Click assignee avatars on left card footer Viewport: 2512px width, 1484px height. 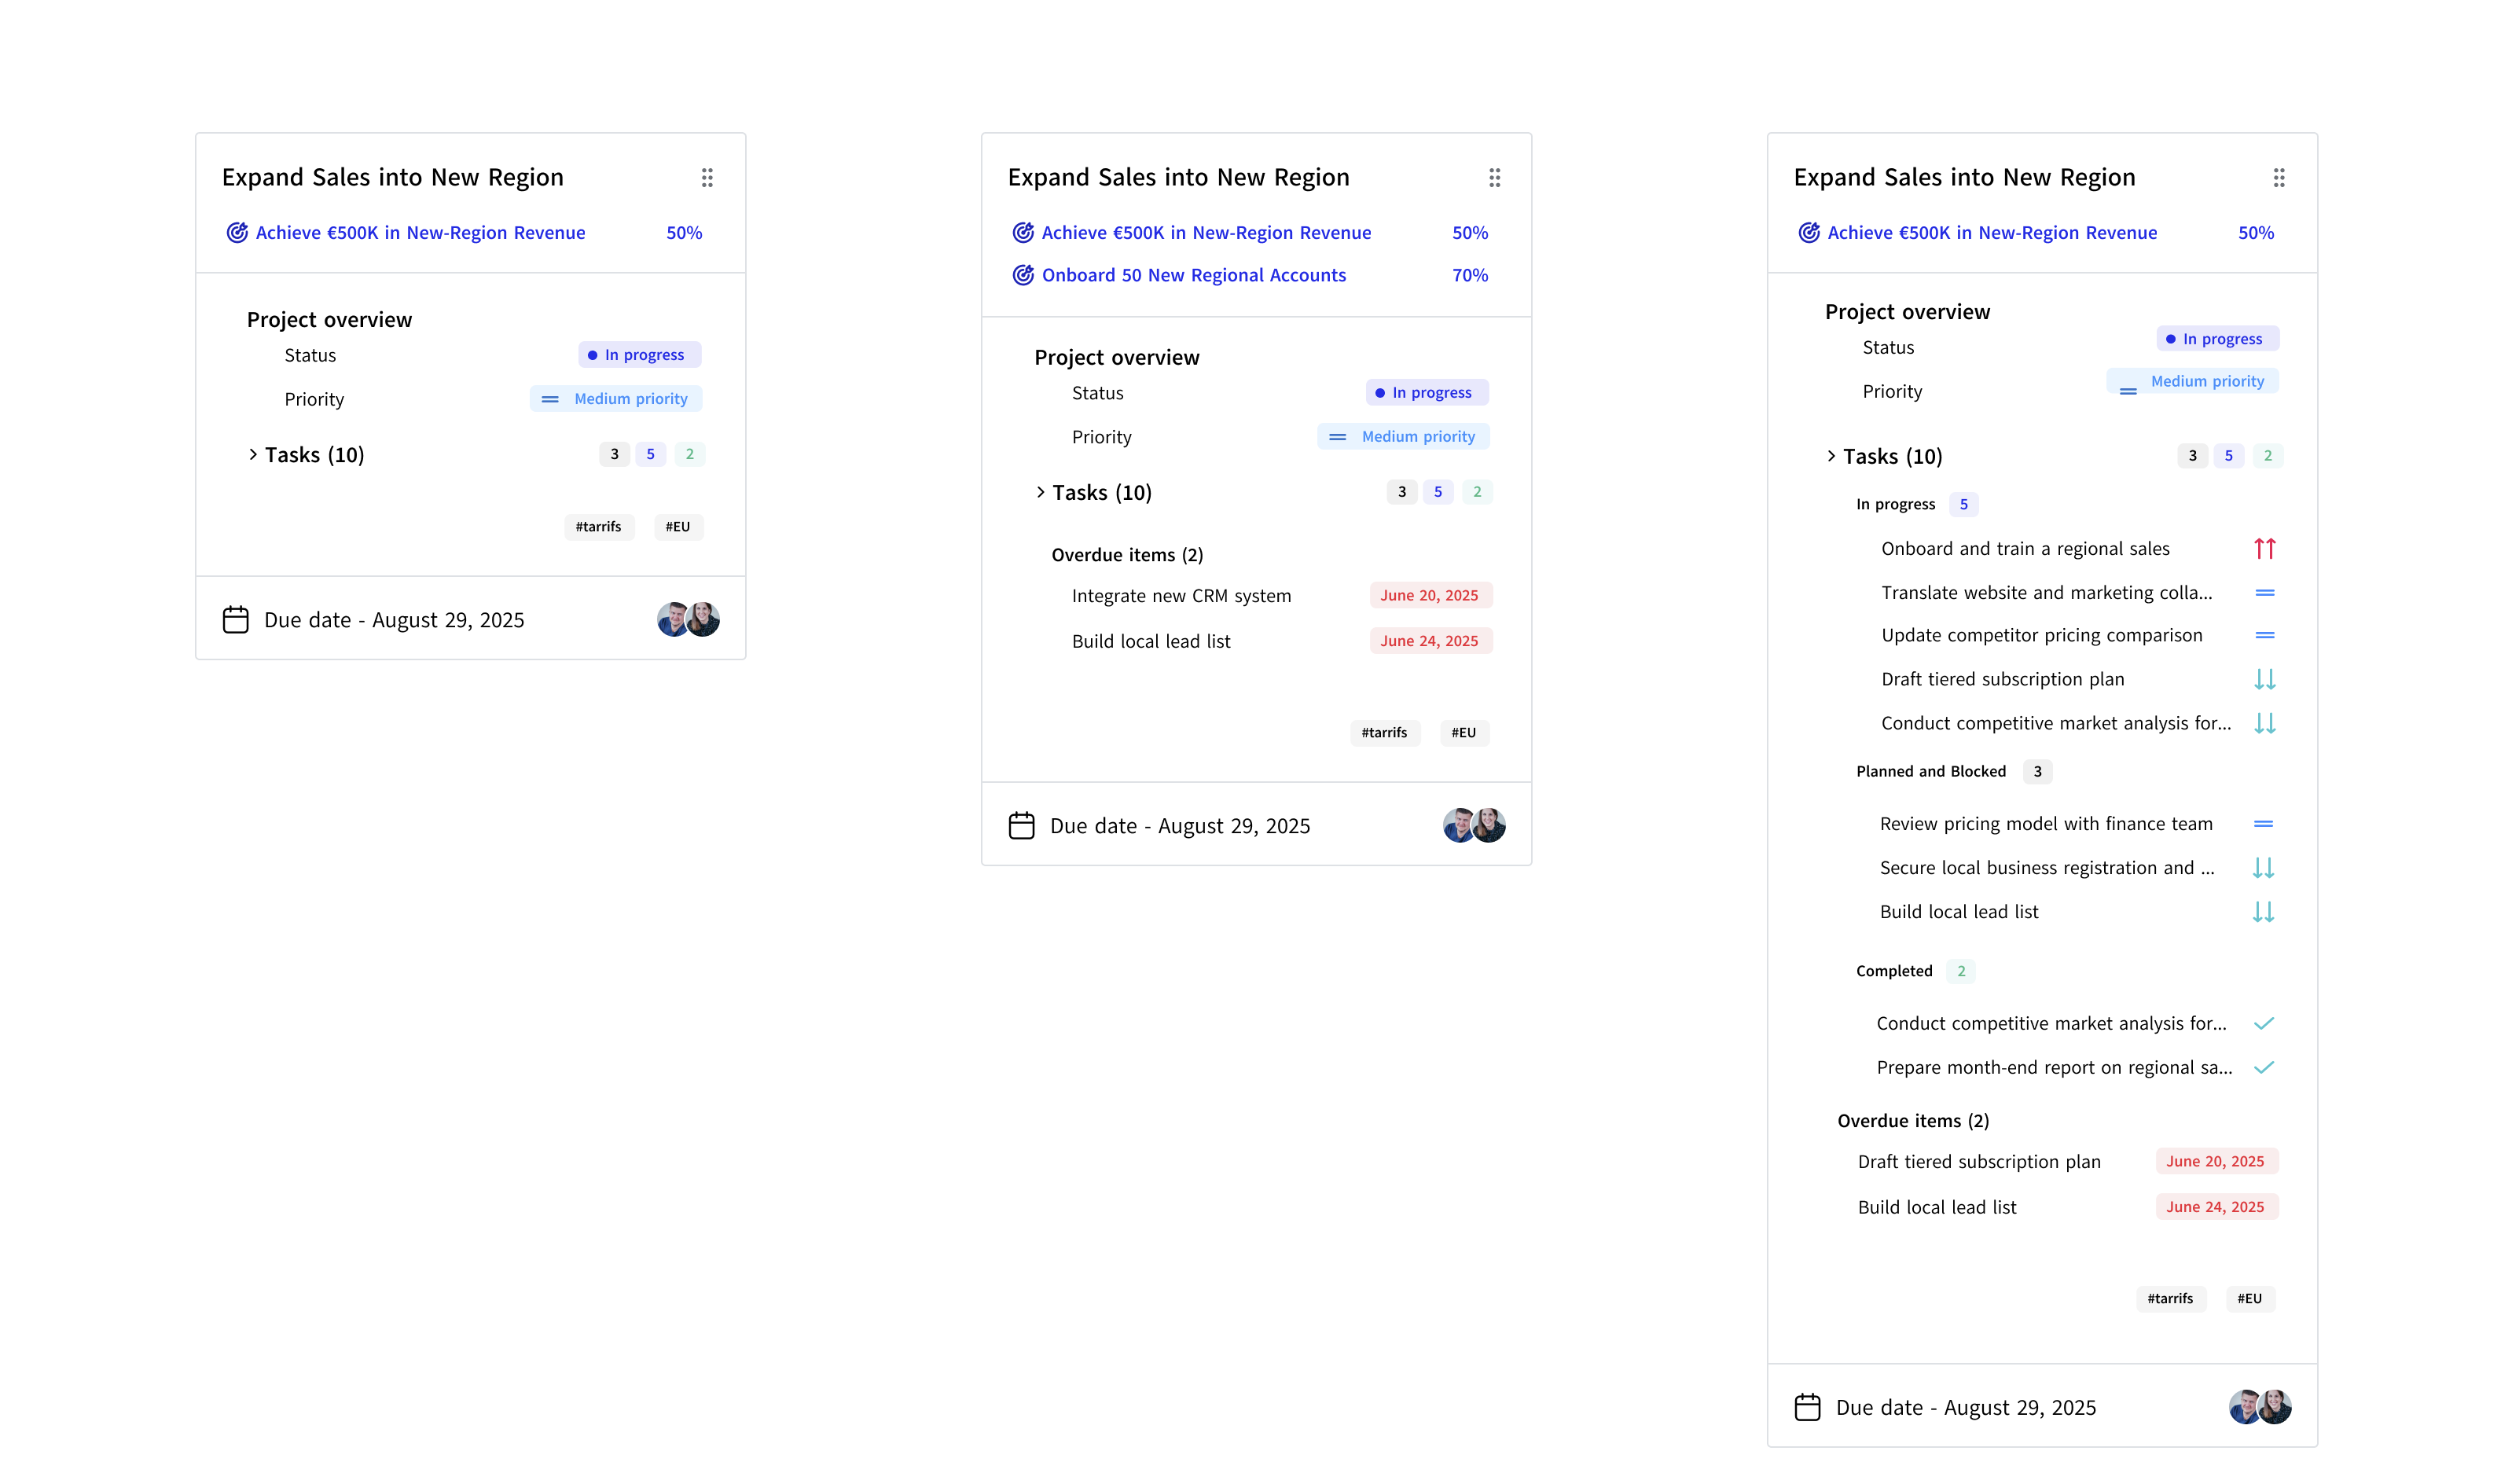(x=688, y=620)
